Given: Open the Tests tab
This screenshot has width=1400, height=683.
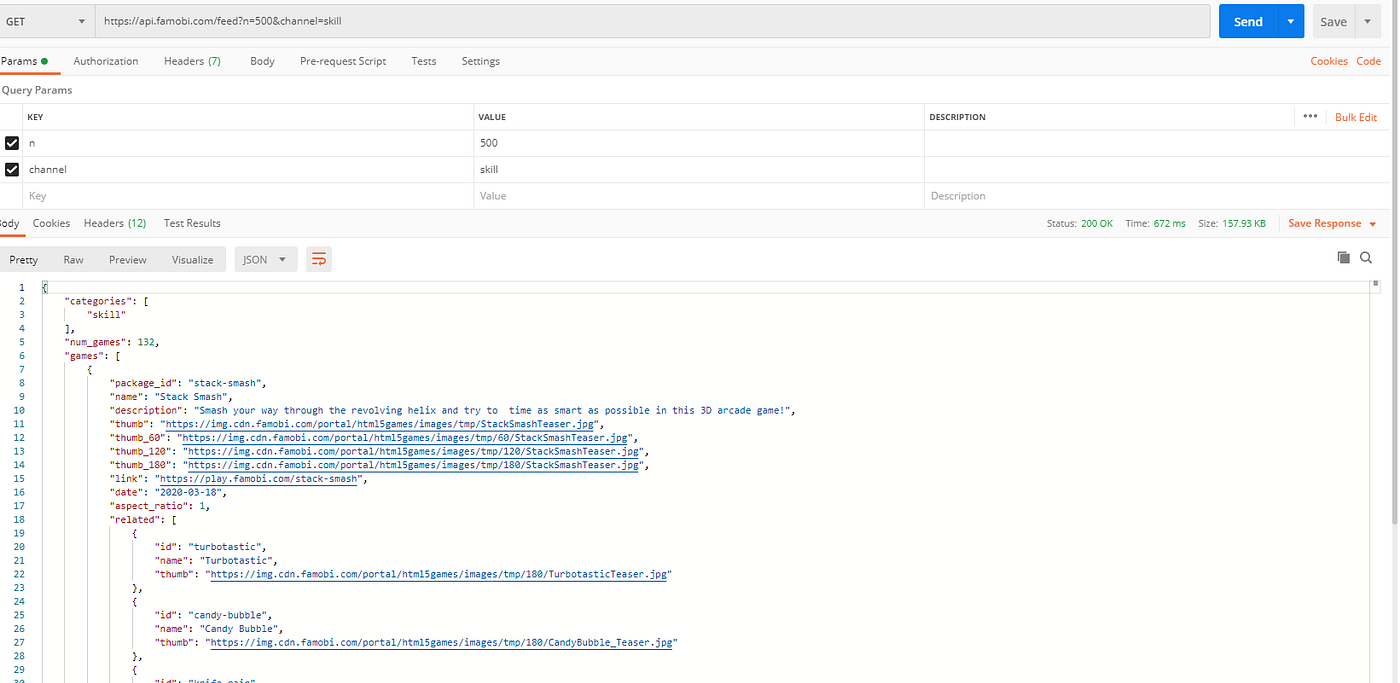Looking at the screenshot, I should coord(424,61).
